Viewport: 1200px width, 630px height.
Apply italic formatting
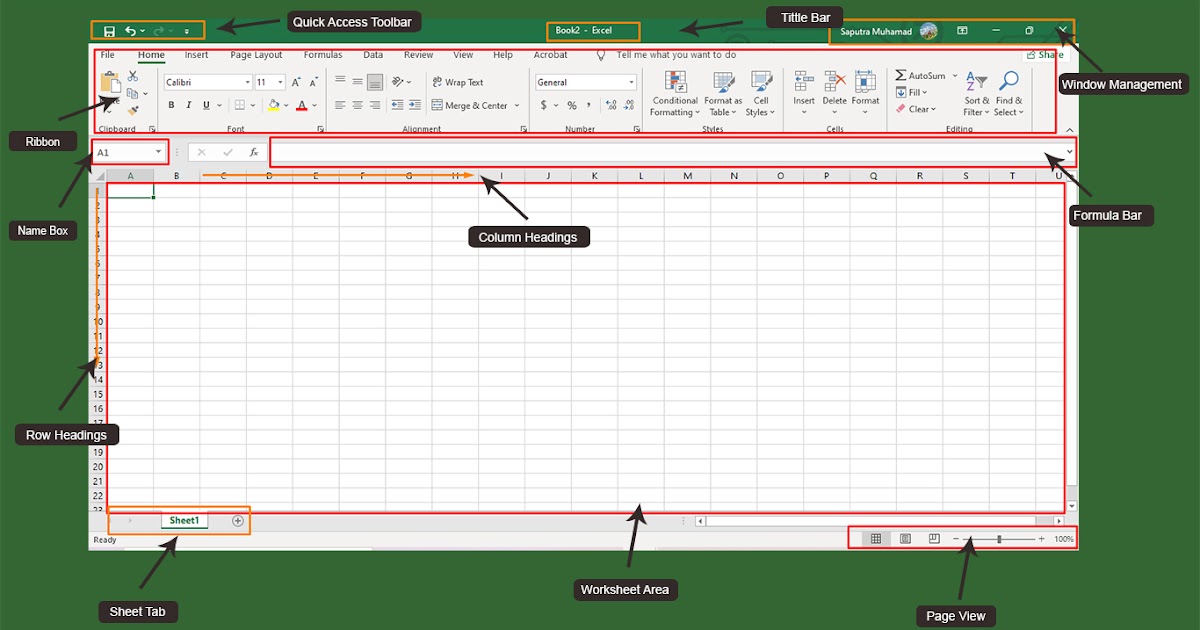pos(188,105)
